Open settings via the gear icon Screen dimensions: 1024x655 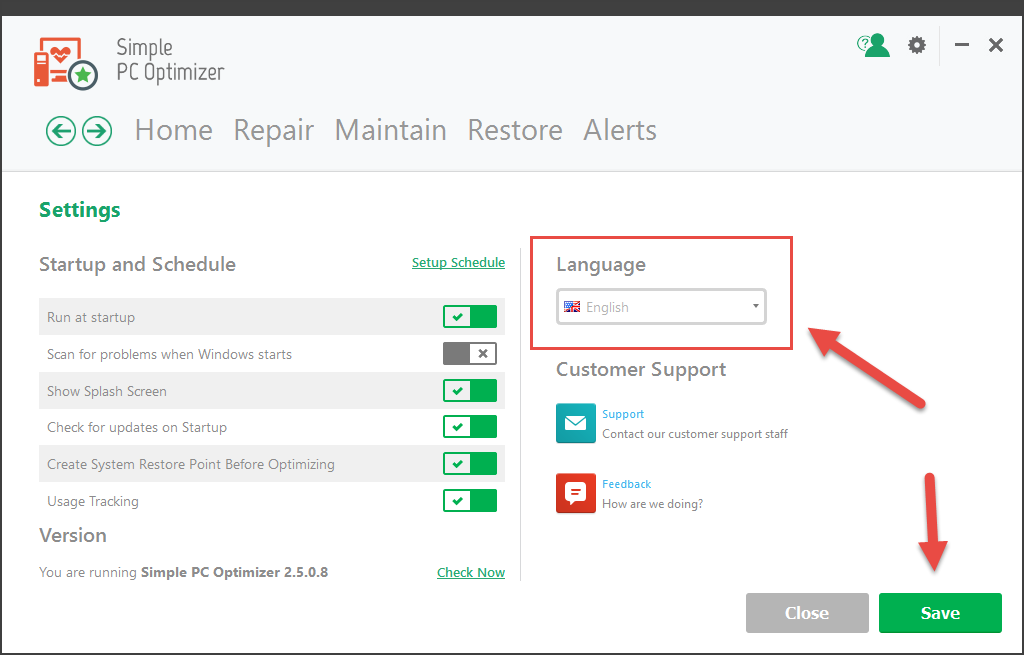click(917, 45)
